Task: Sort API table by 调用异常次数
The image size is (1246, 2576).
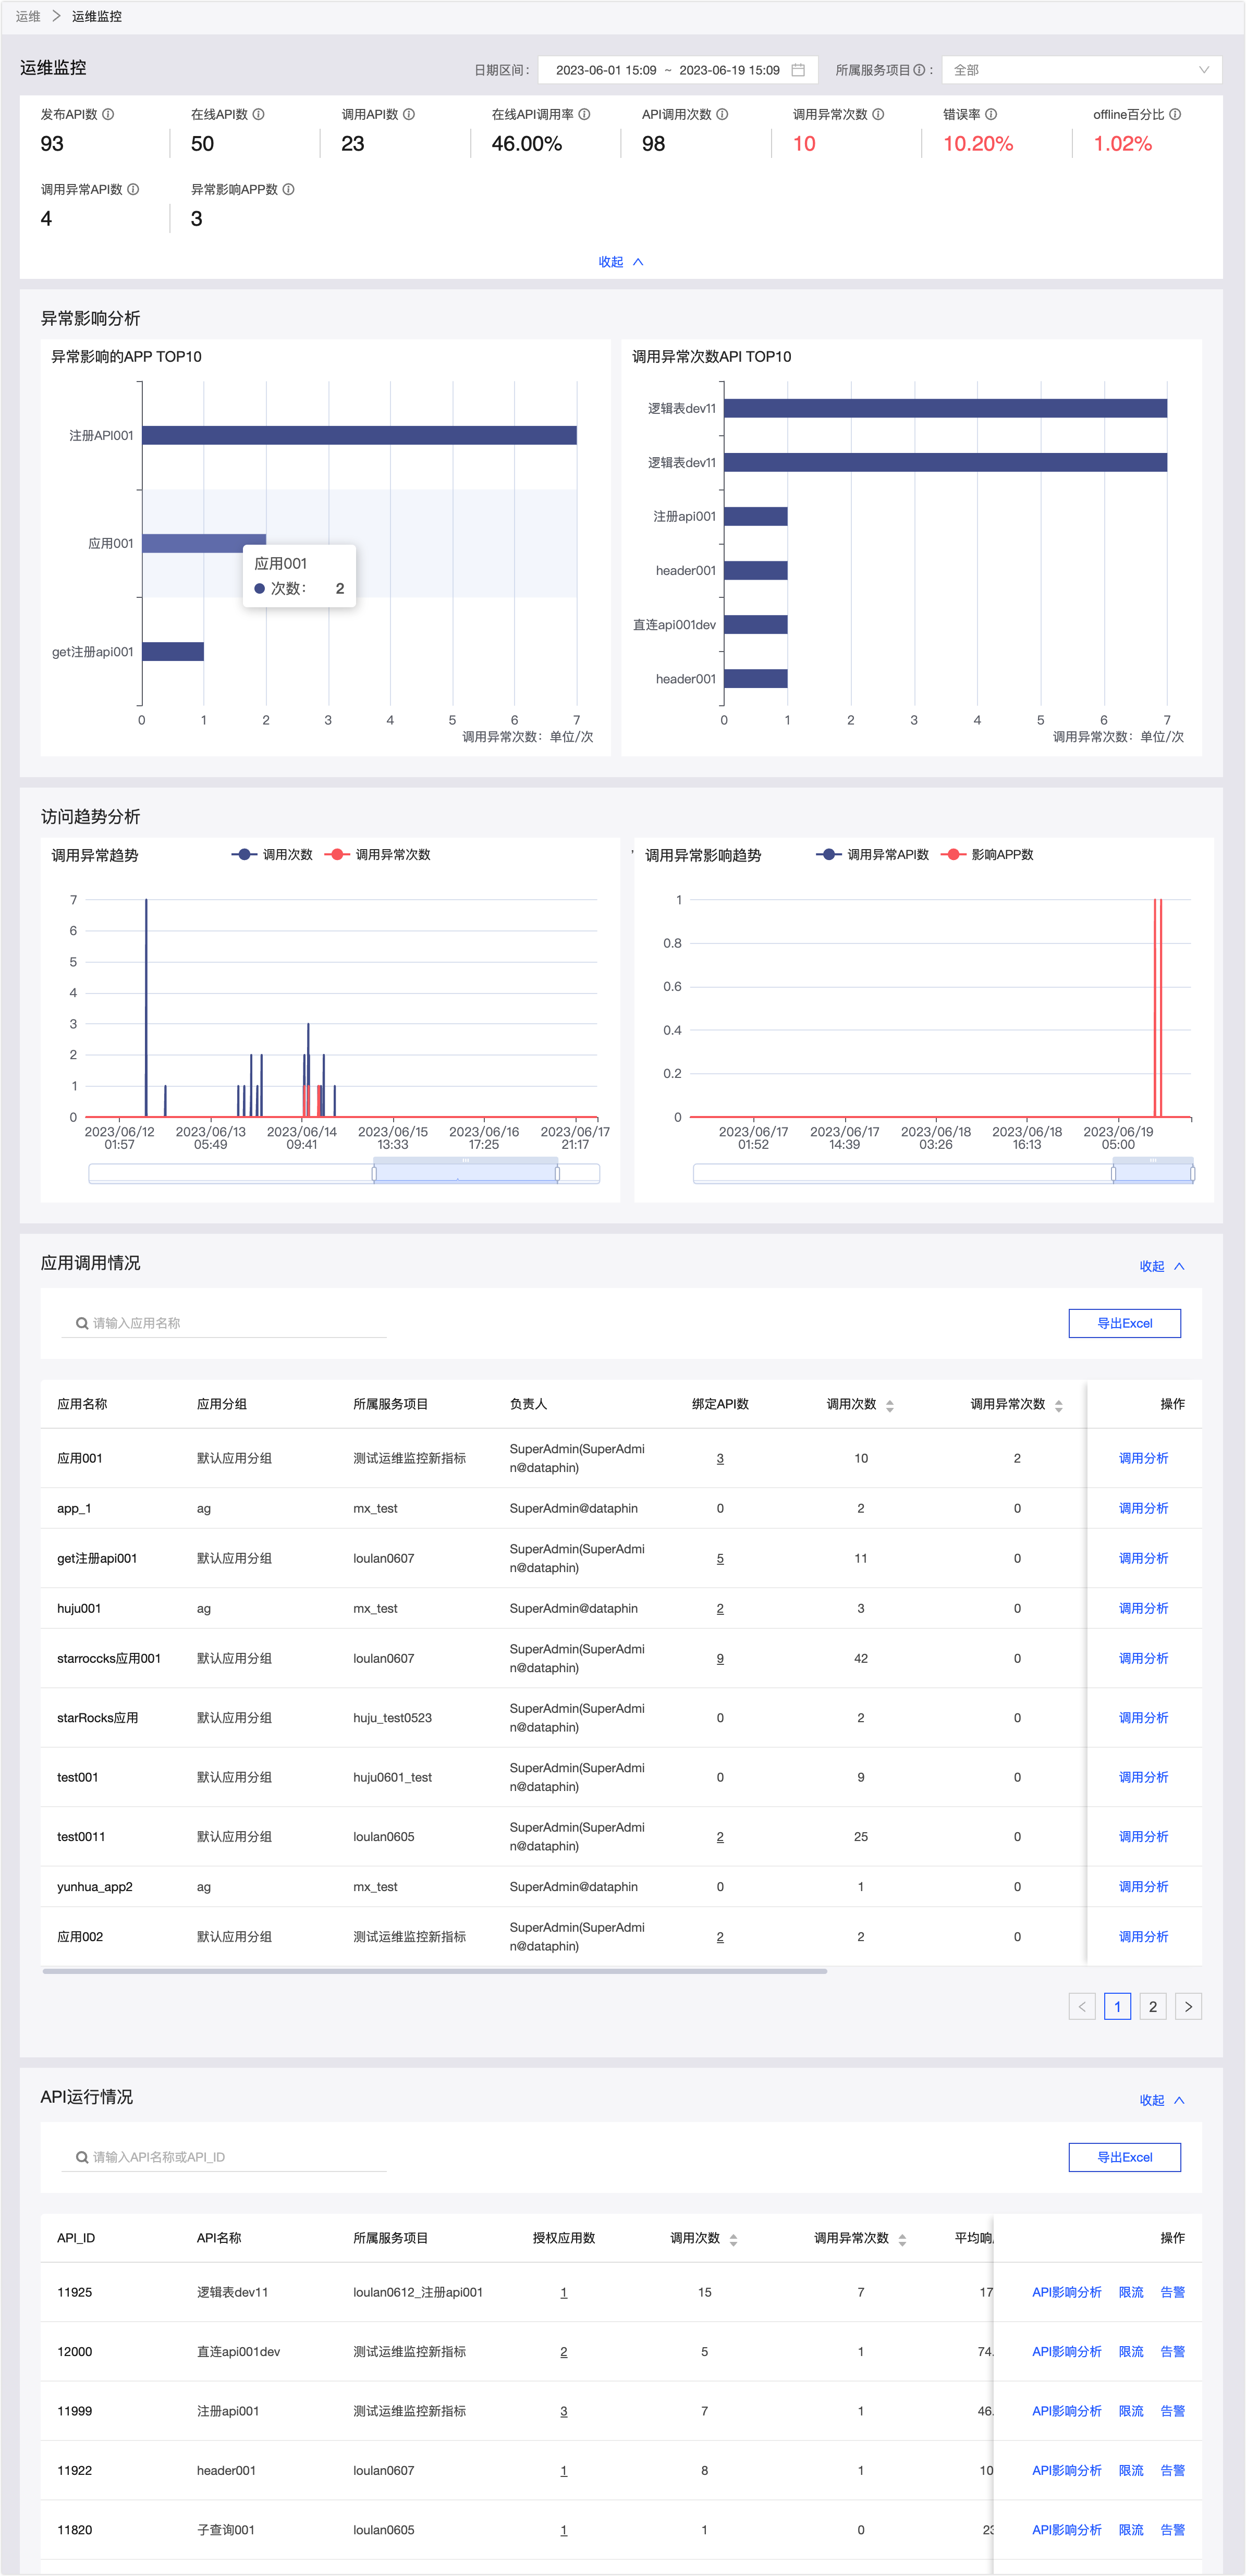Action: [902, 2239]
